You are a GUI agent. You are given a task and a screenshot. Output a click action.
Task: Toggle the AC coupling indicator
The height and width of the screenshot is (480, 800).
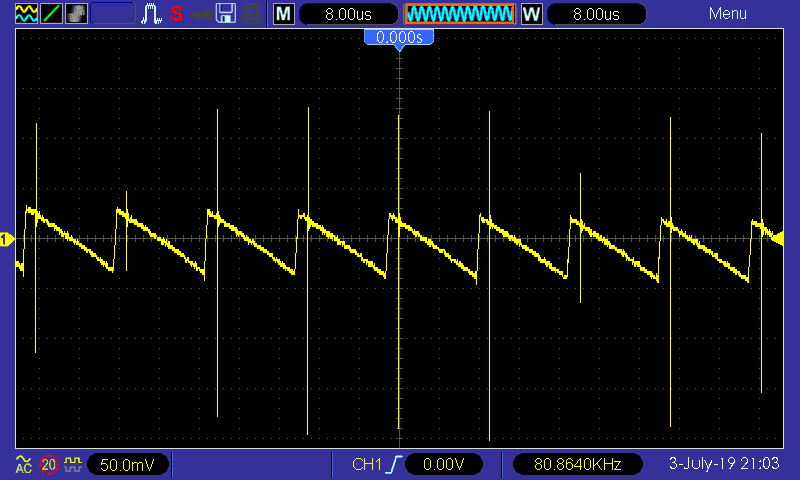pos(24,464)
